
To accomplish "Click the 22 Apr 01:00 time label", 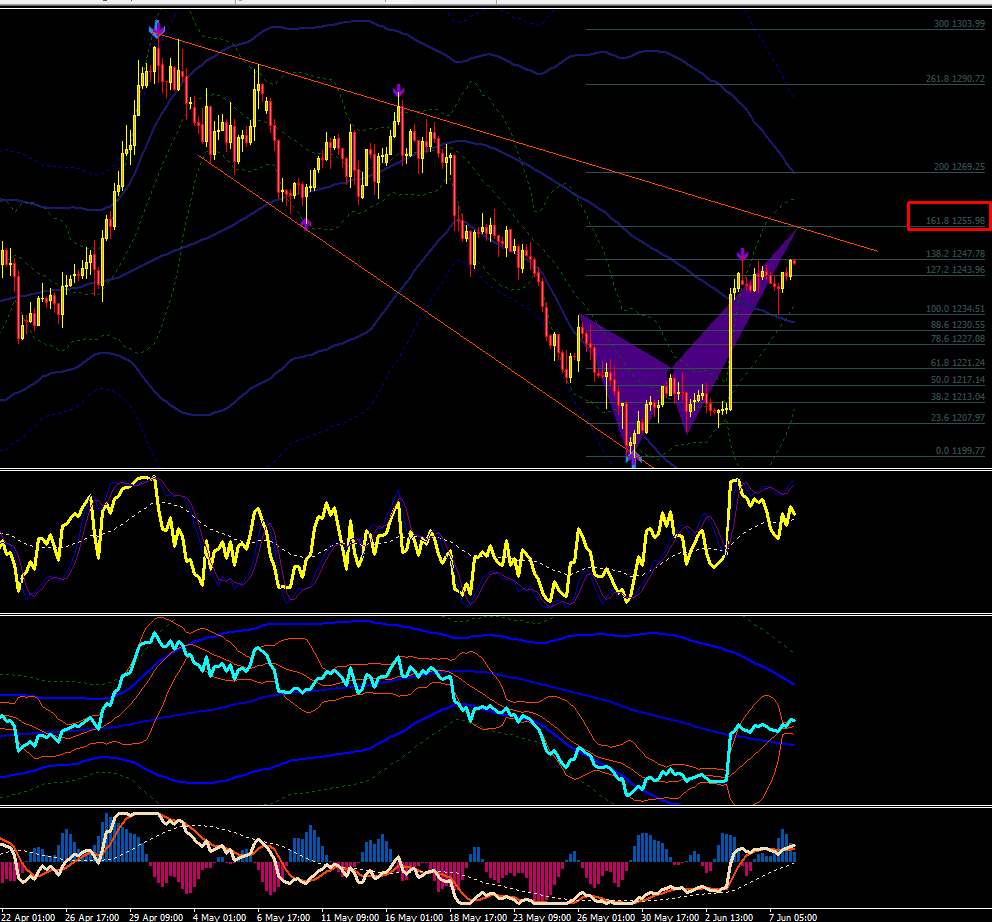I will click(x=28, y=917).
